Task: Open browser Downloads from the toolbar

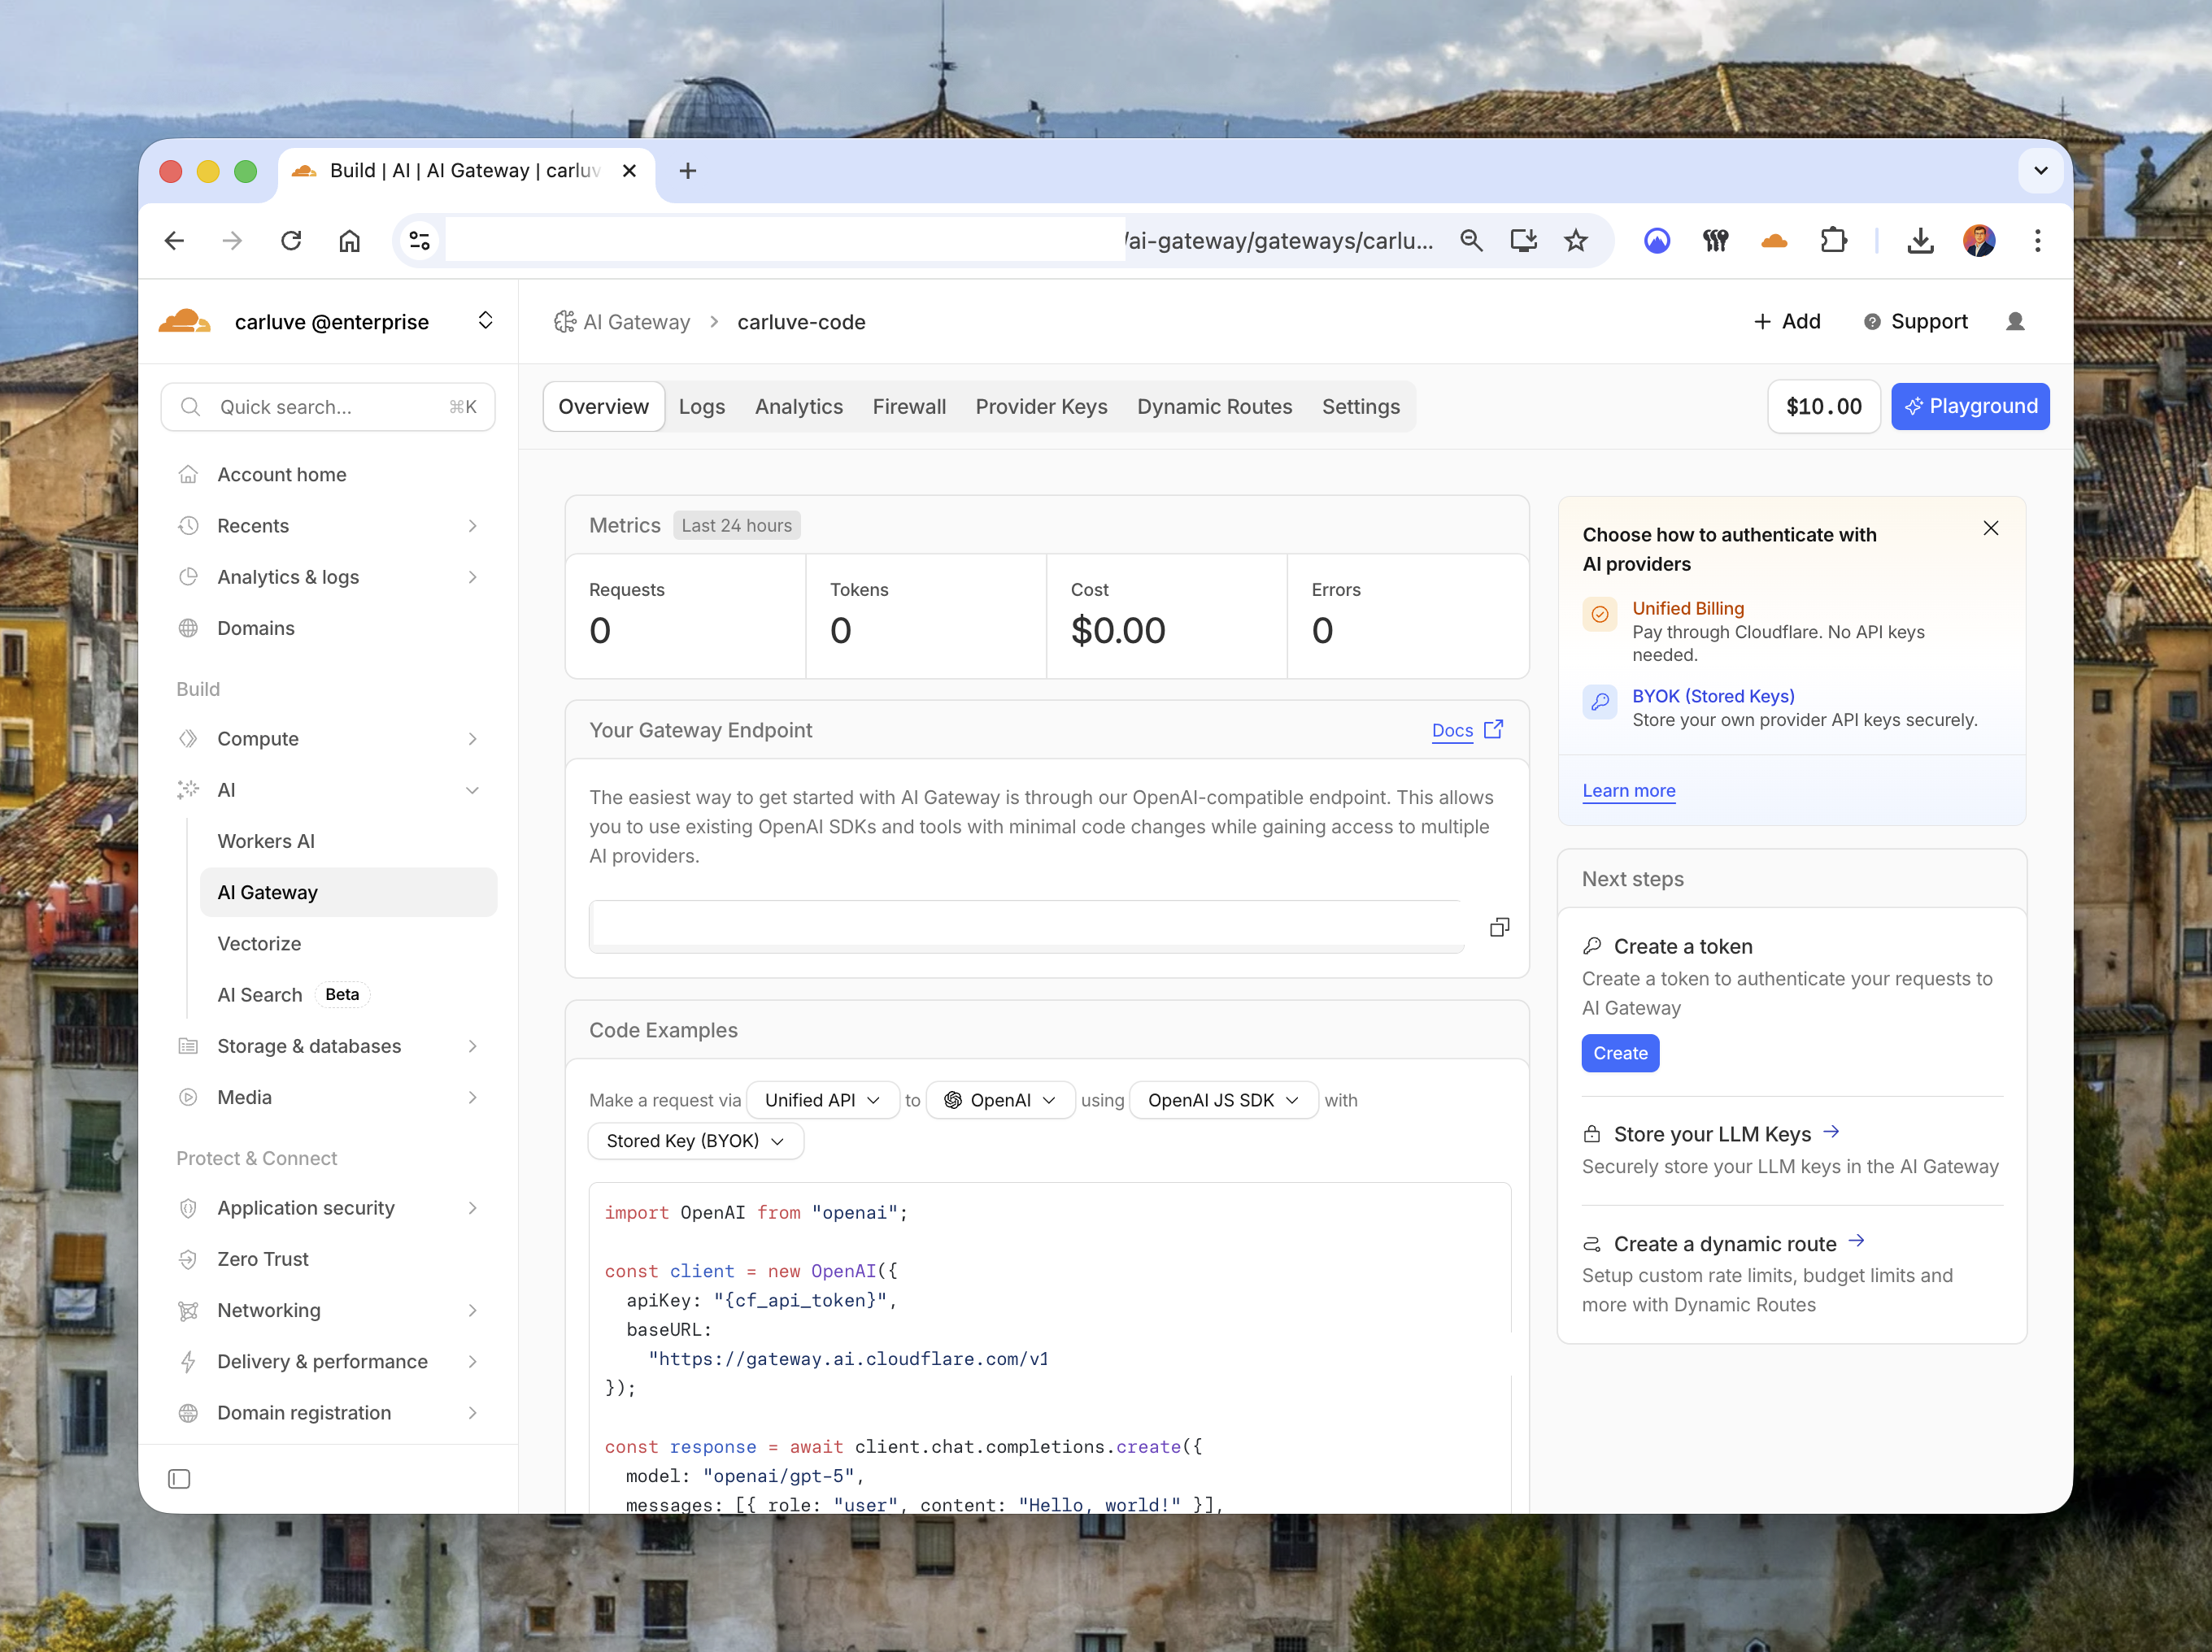Action: pos(1920,240)
